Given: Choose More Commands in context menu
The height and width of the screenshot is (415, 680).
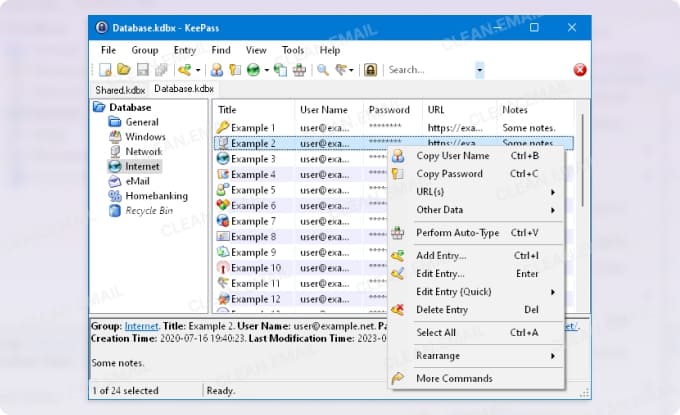Looking at the screenshot, I should (476, 379).
